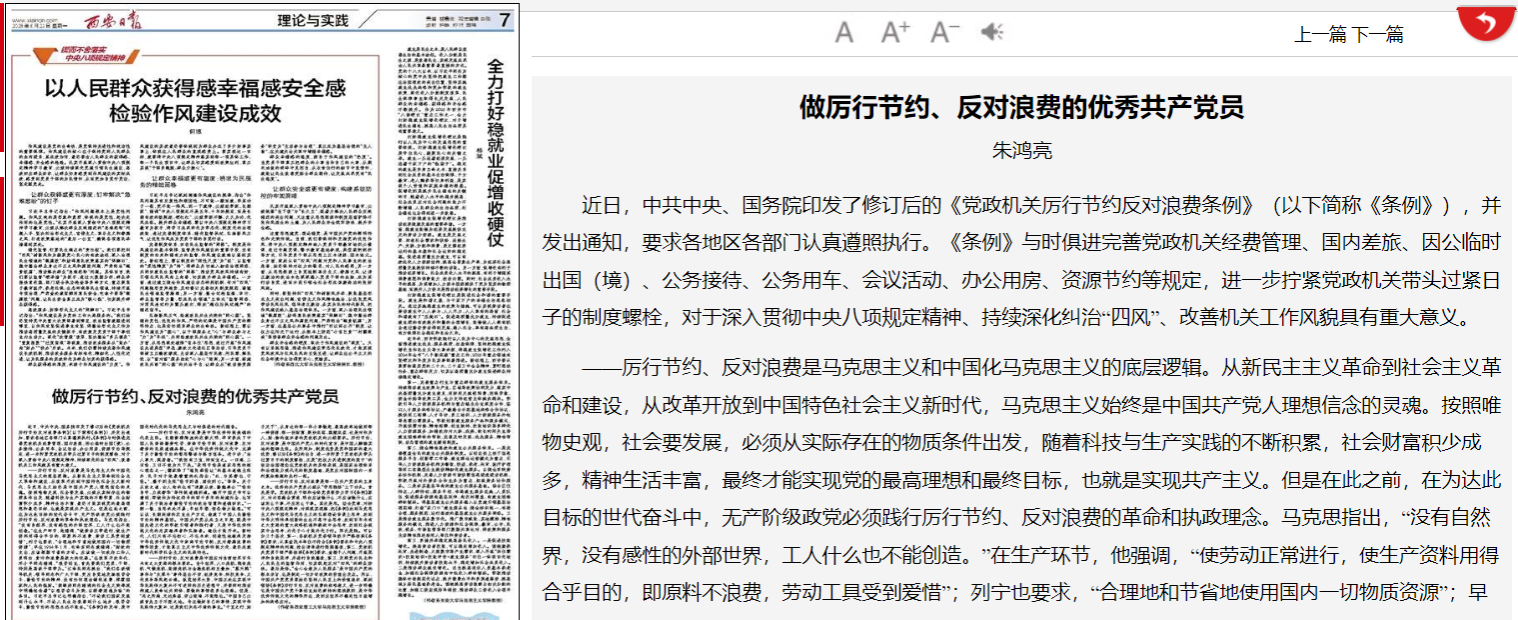Click the page number 7 in the header

click(506, 20)
